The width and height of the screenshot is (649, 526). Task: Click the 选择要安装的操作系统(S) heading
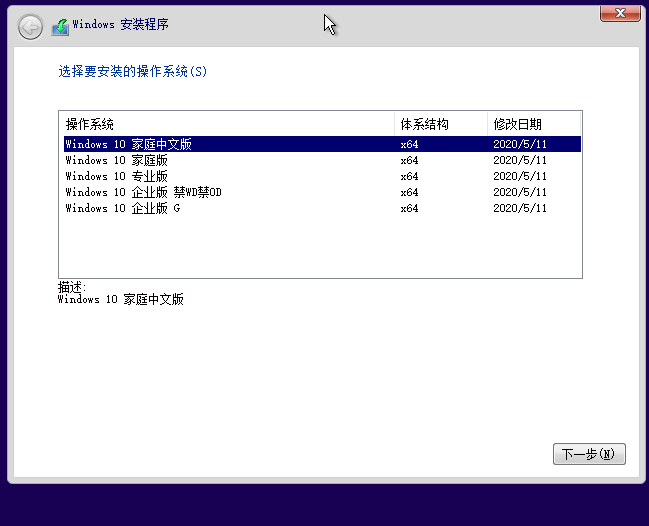[132, 71]
